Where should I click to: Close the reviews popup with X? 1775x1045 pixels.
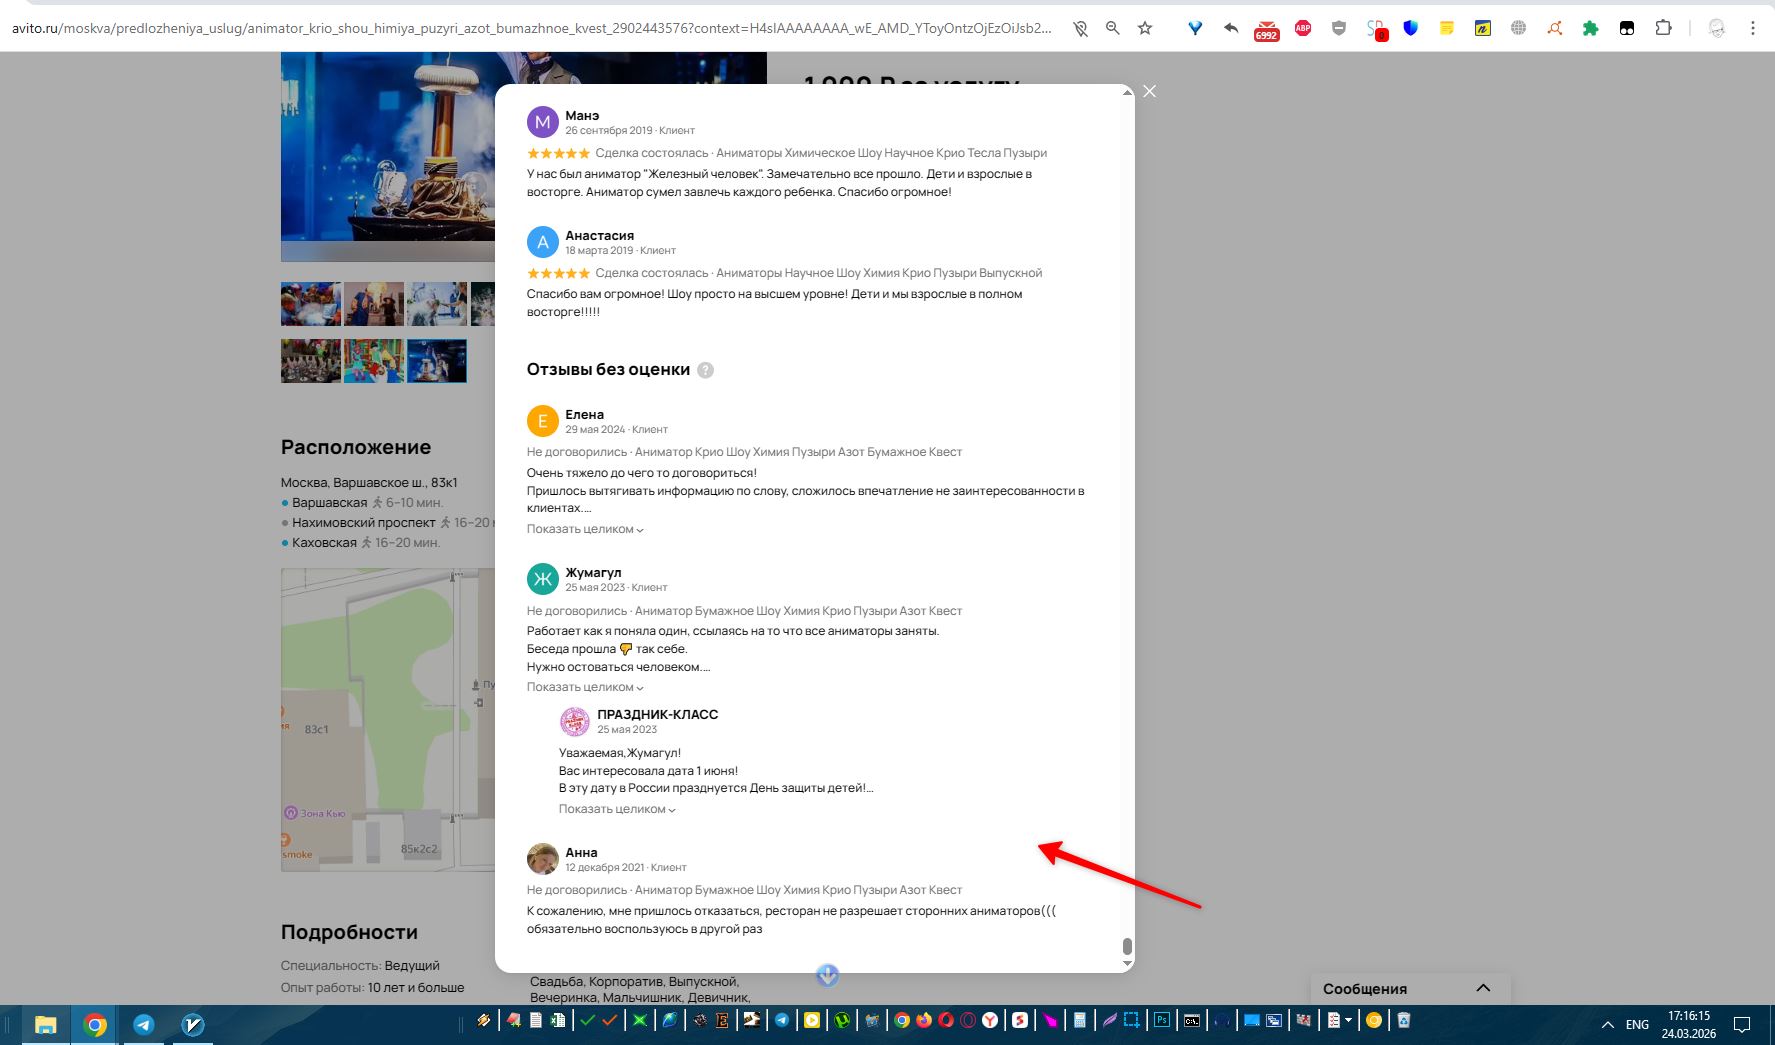click(x=1150, y=91)
